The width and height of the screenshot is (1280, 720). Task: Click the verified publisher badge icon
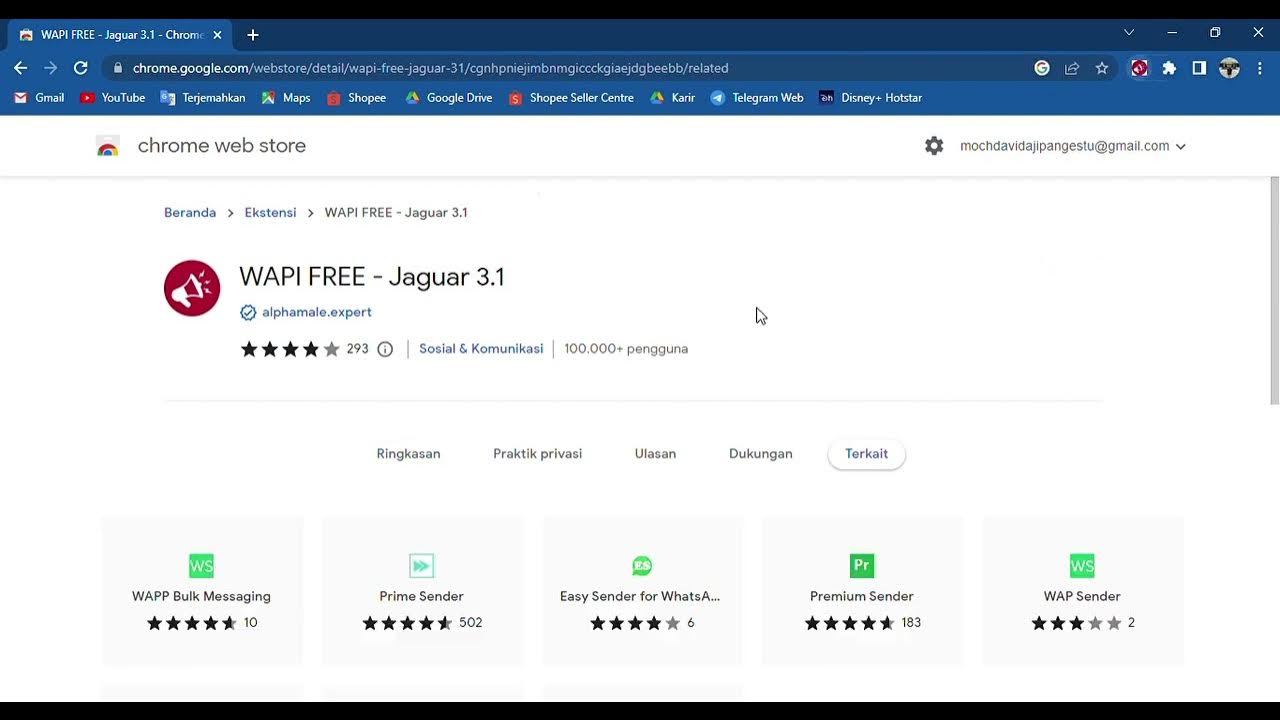pyautogui.click(x=248, y=312)
